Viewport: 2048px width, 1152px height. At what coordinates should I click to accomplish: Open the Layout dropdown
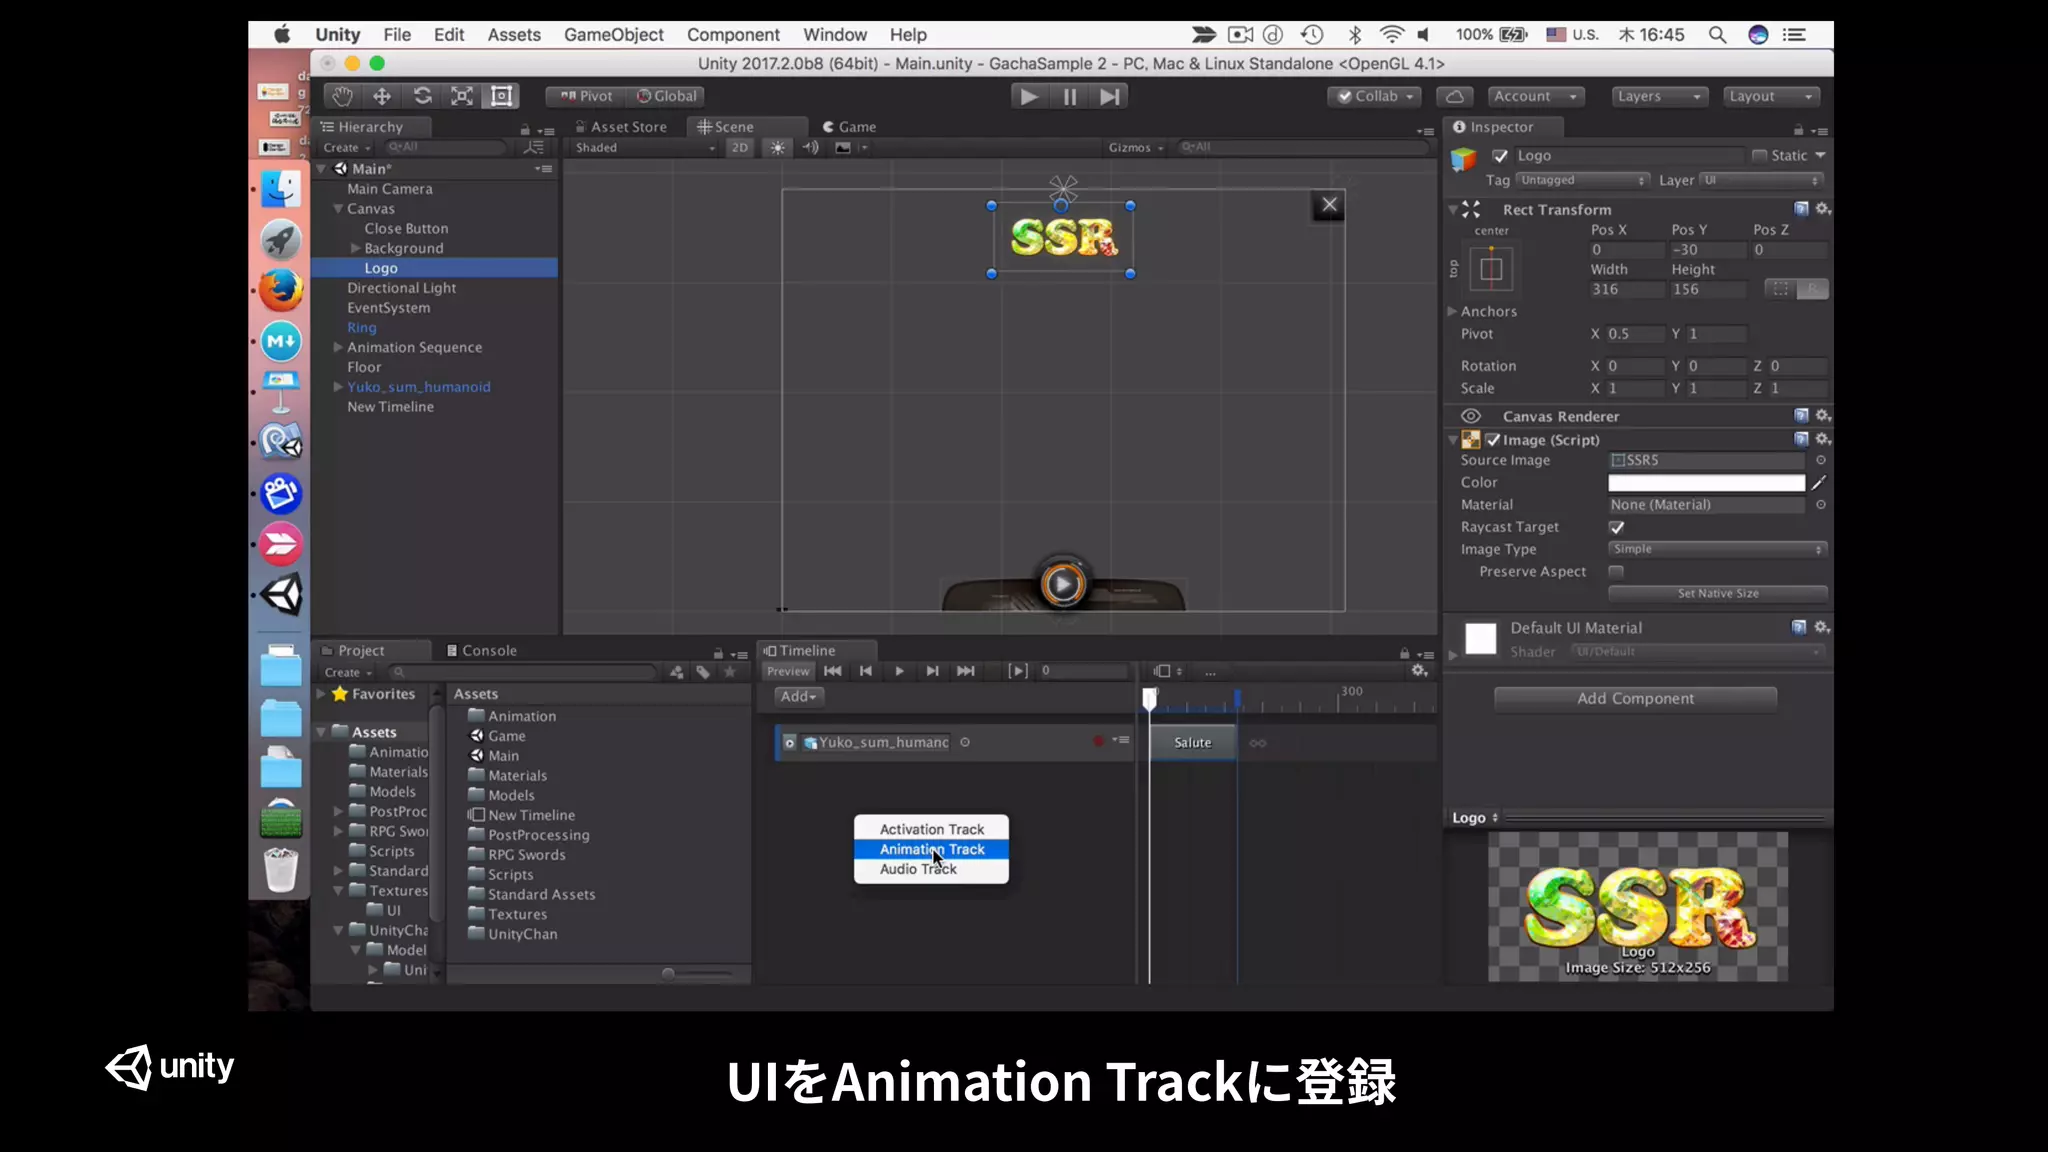pyautogui.click(x=1771, y=96)
